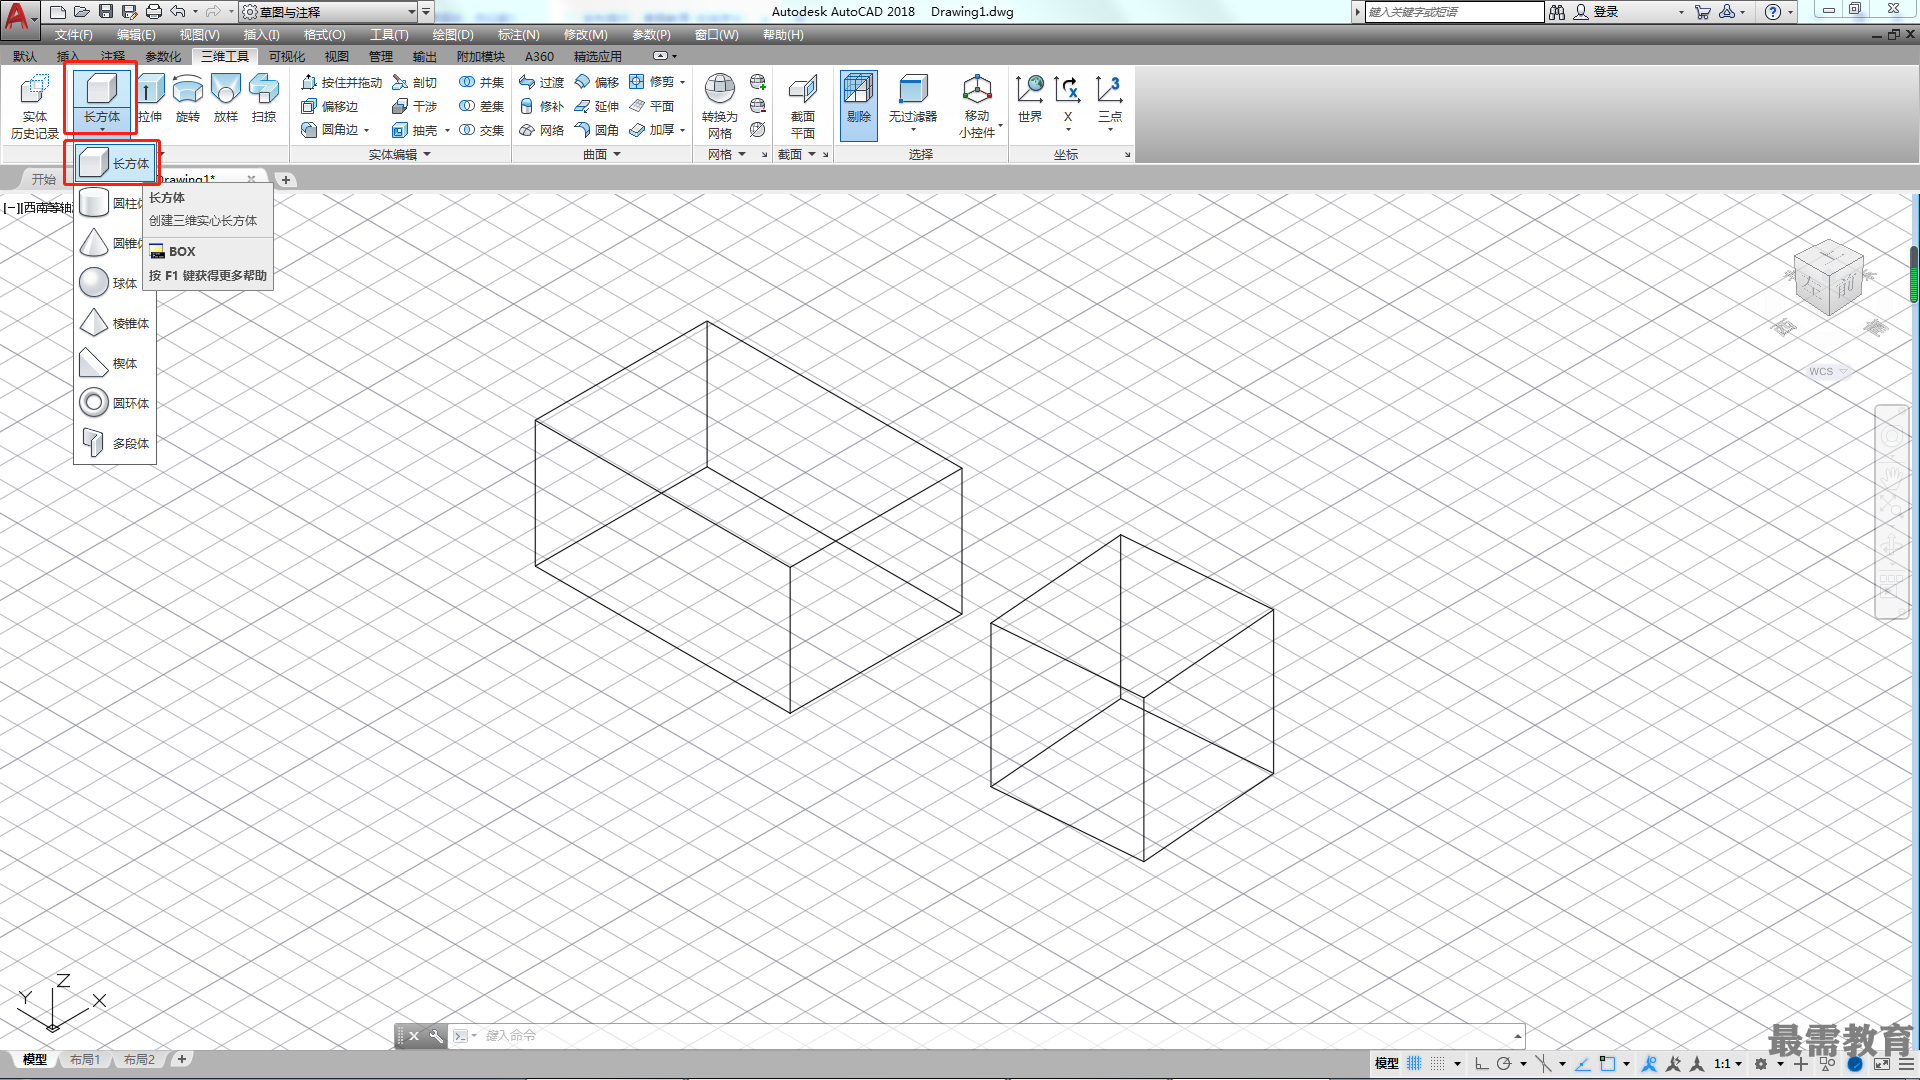This screenshot has height=1080, width=1920.
Task: Add a new drawing tab with plus button
Action: click(x=286, y=180)
